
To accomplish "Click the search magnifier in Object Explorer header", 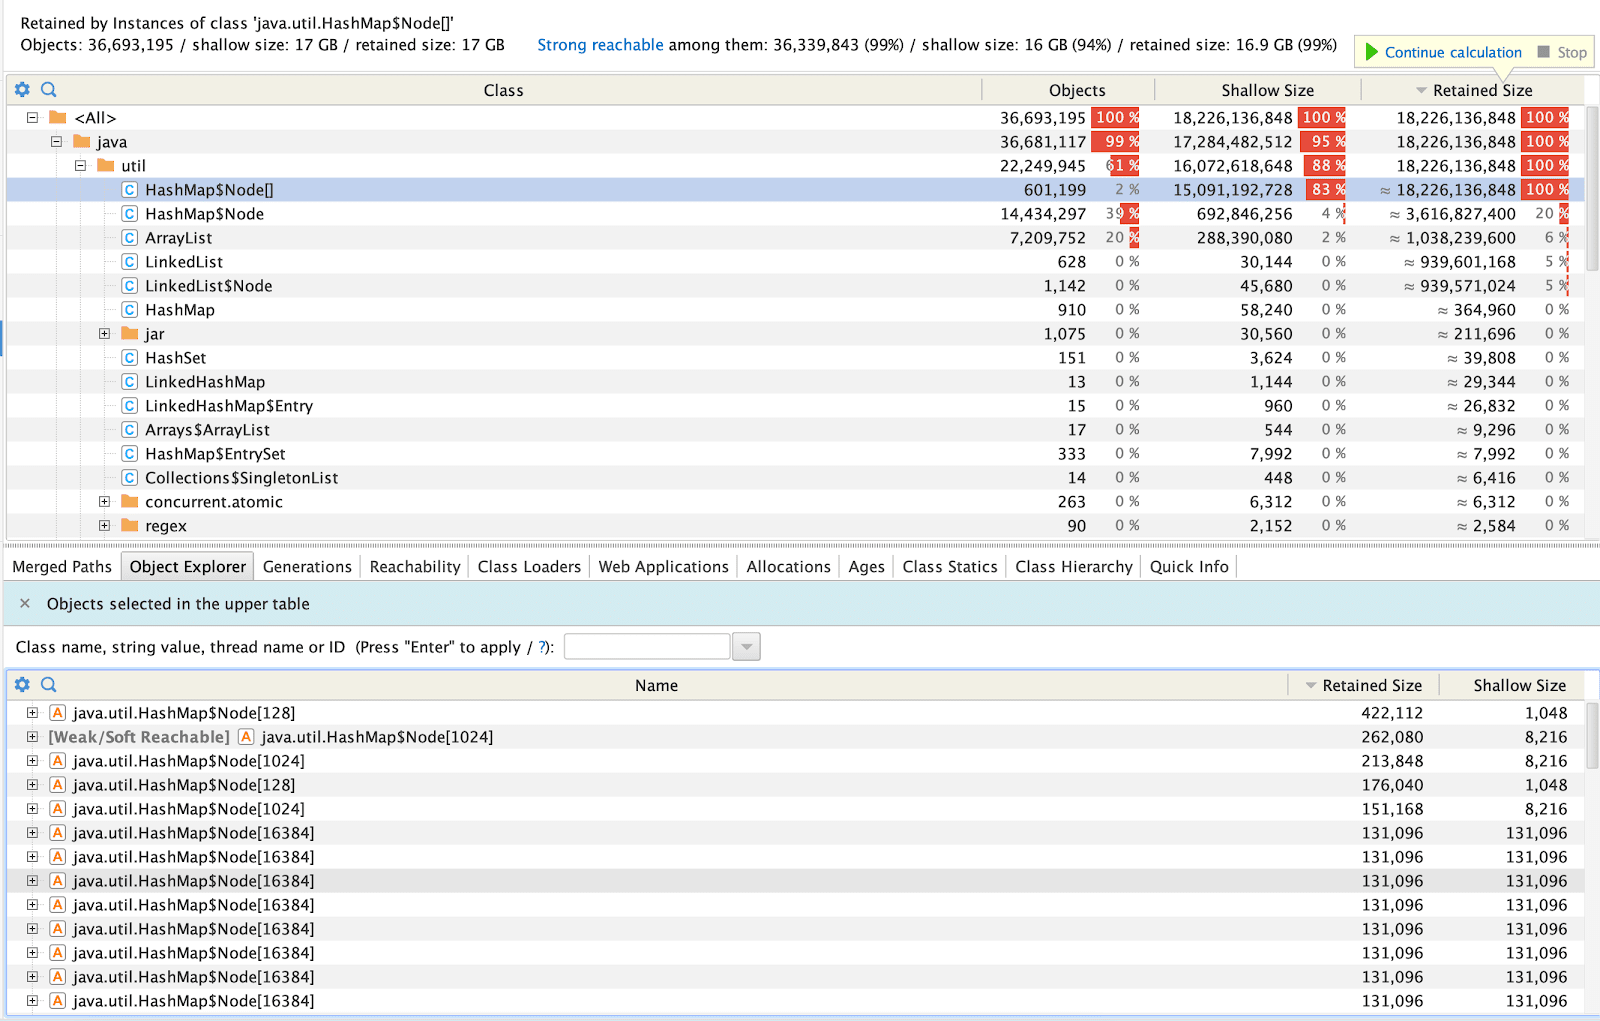I will [48, 685].
